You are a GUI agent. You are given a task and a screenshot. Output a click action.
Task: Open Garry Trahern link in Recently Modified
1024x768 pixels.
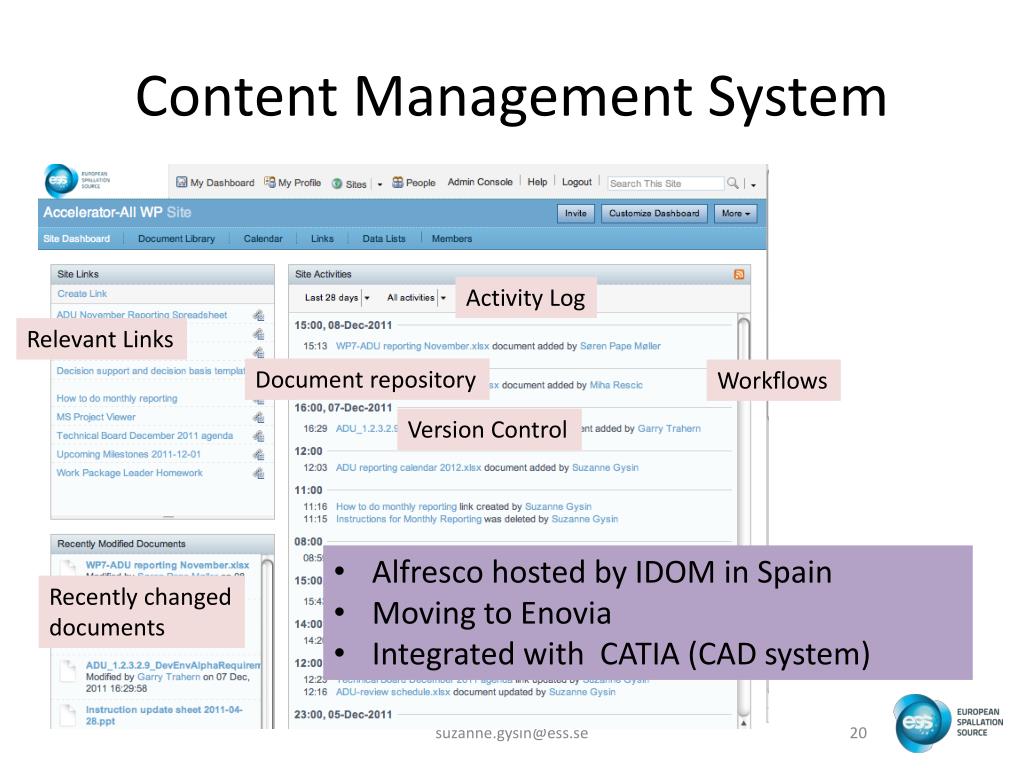(x=169, y=677)
